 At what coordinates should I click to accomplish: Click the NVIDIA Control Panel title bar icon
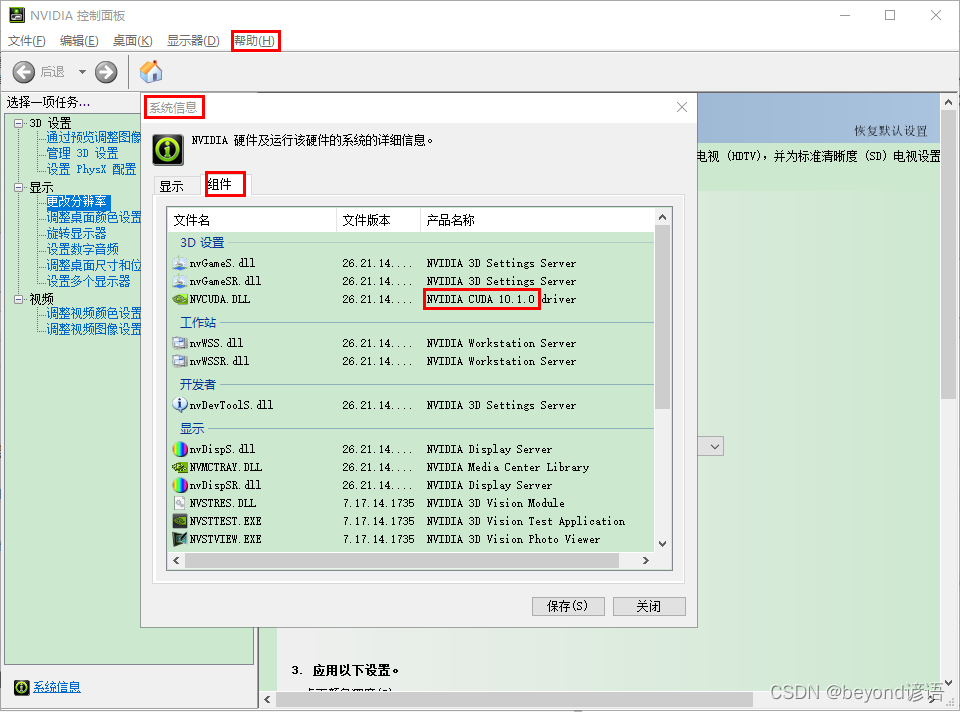[17, 15]
